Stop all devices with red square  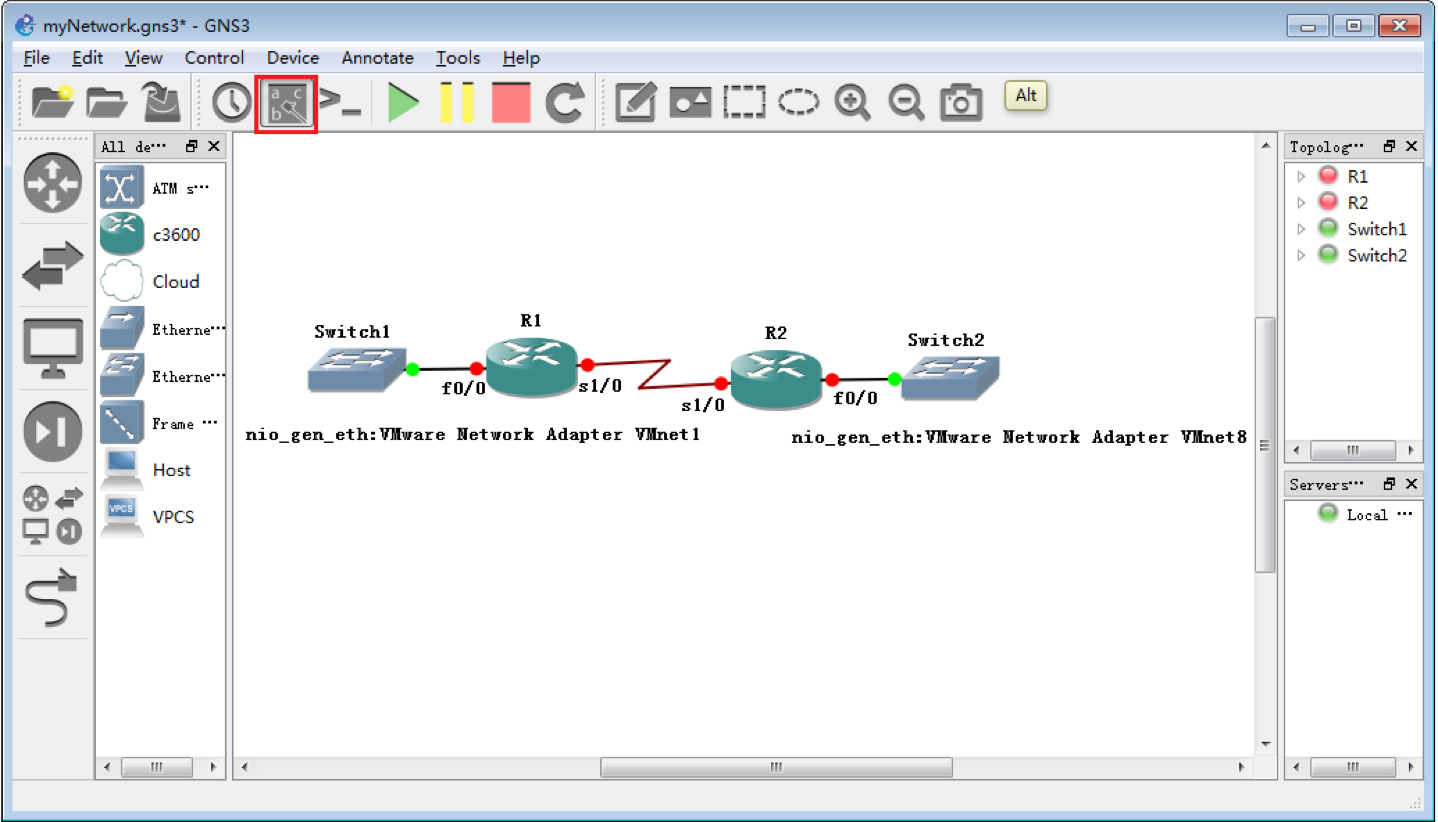(x=511, y=103)
